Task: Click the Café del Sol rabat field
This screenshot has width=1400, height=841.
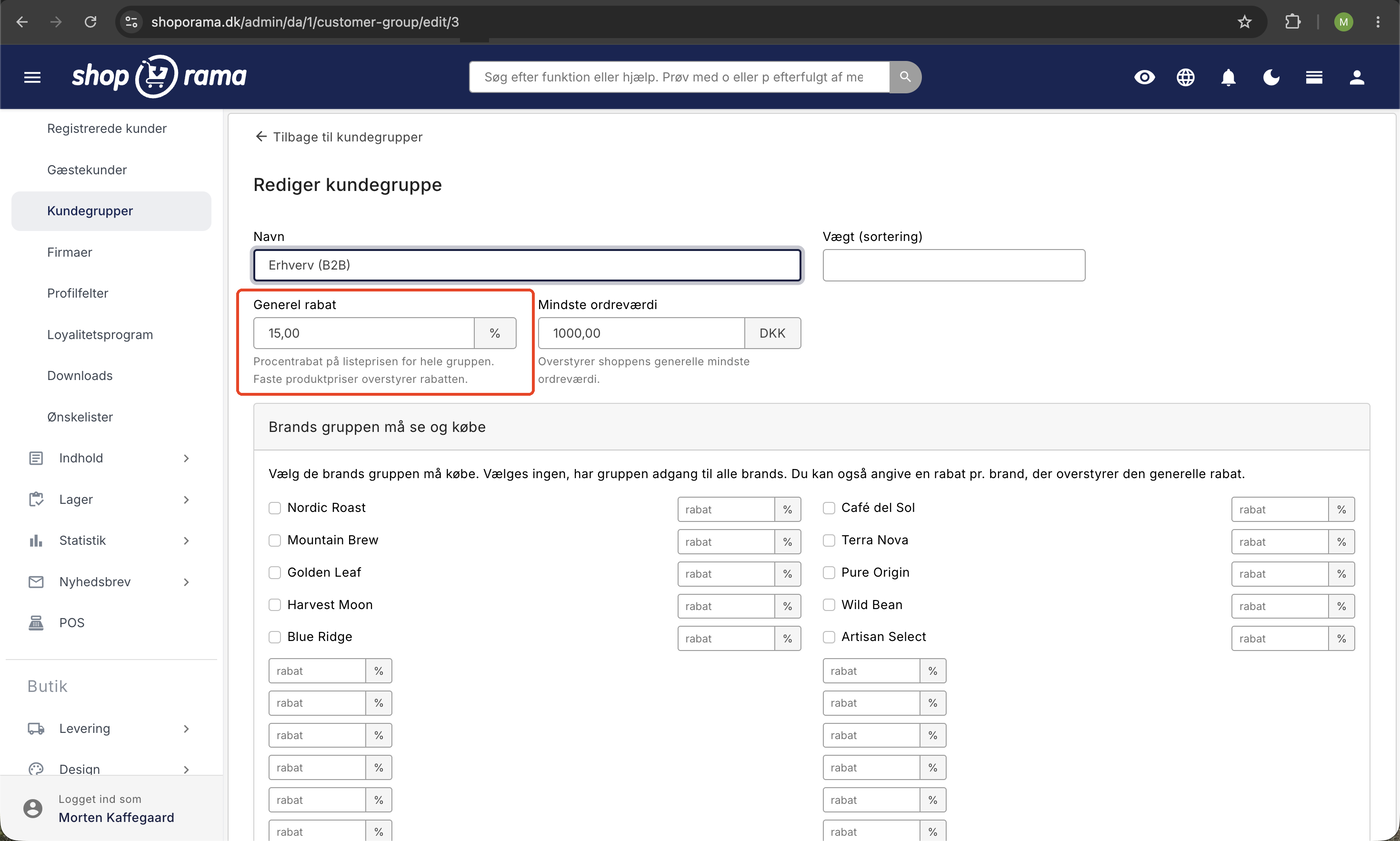Action: coord(1280,509)
